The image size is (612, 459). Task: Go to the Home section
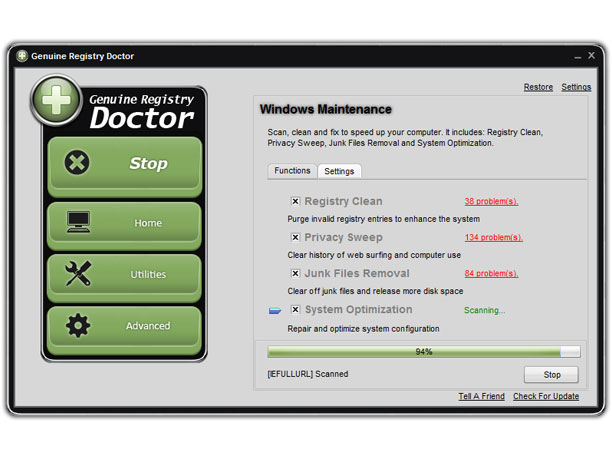tap(124, 226)
